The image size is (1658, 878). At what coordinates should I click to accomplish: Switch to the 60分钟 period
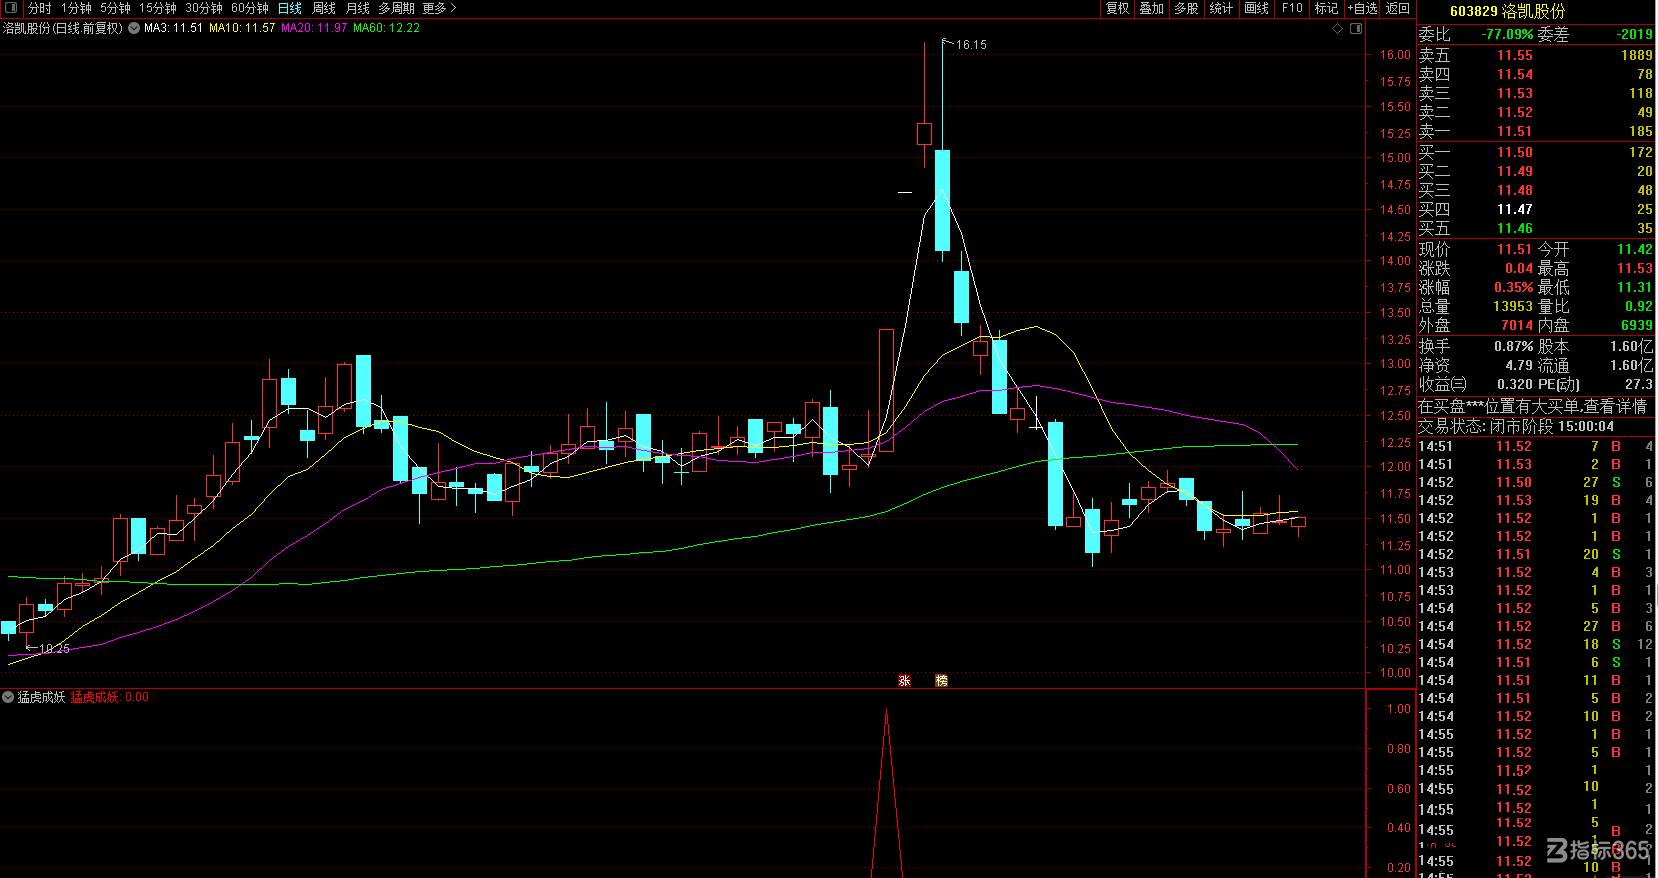(250, 8)
